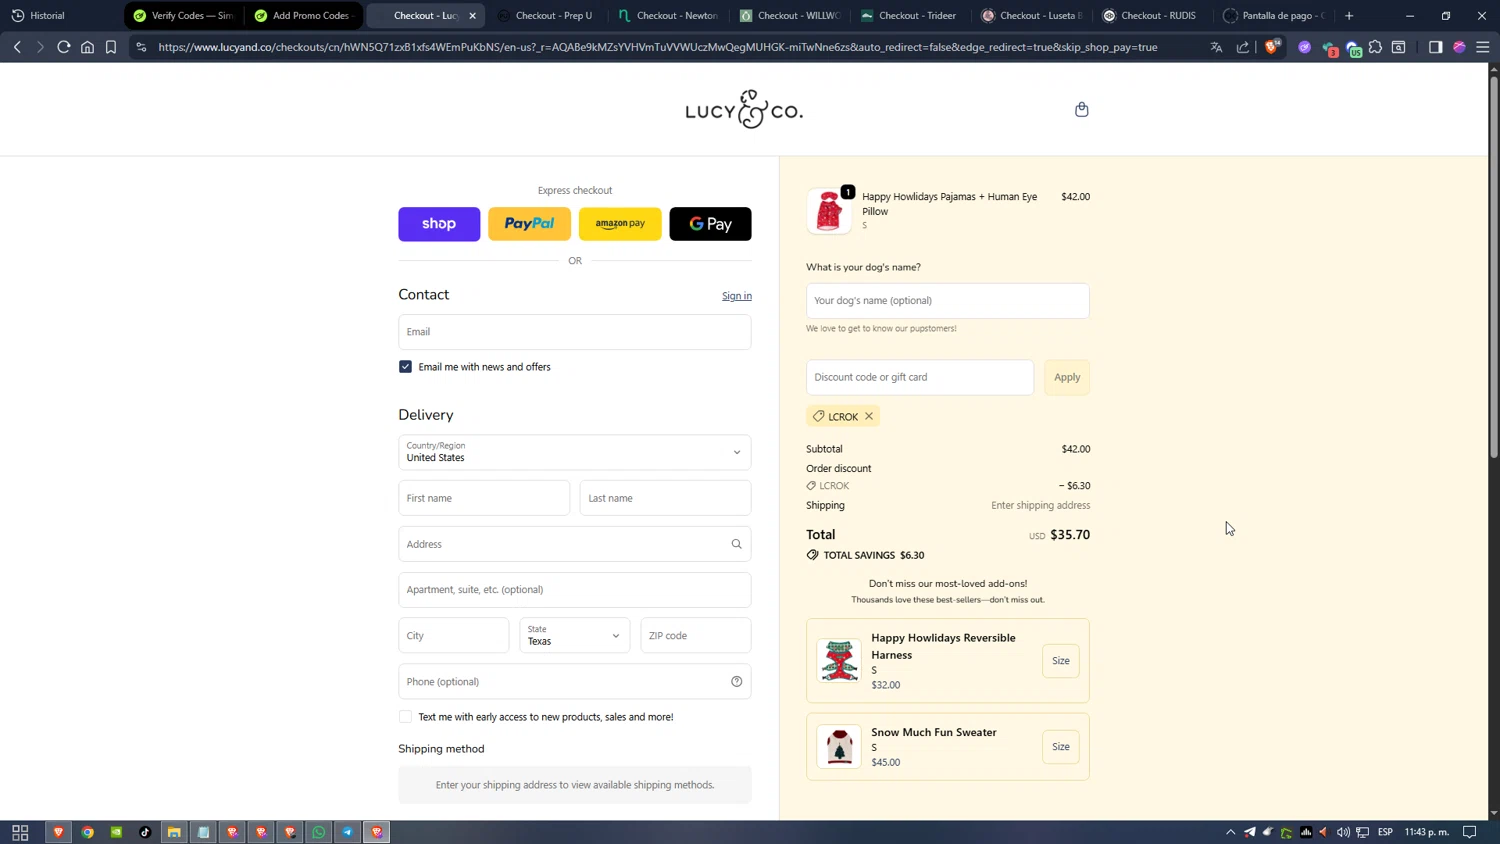
Task: Open TikTok from the taskbar
Action: coord(145,832)
